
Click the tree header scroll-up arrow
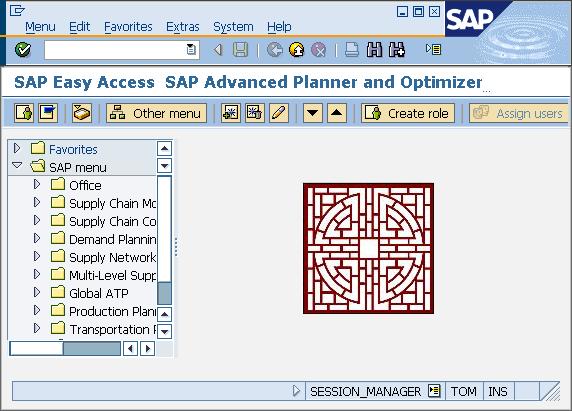pos(165,148)
